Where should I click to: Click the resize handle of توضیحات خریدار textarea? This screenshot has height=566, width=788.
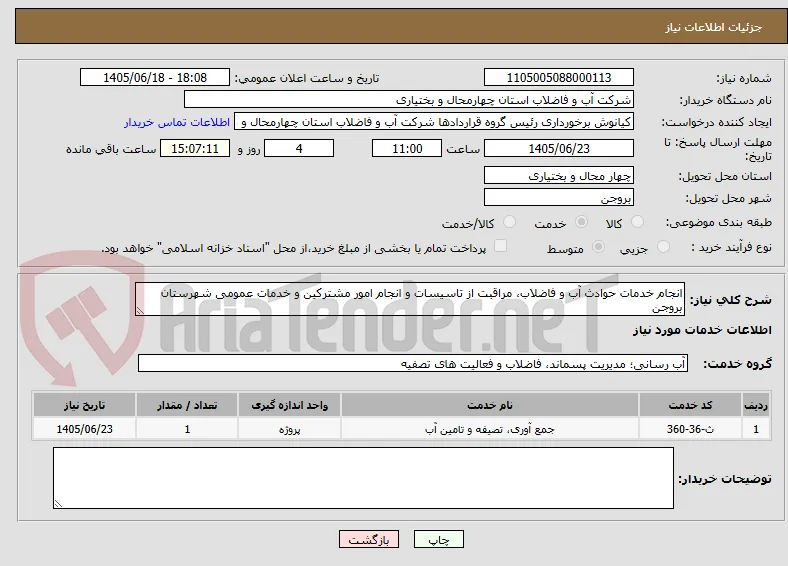pos(58,504)
